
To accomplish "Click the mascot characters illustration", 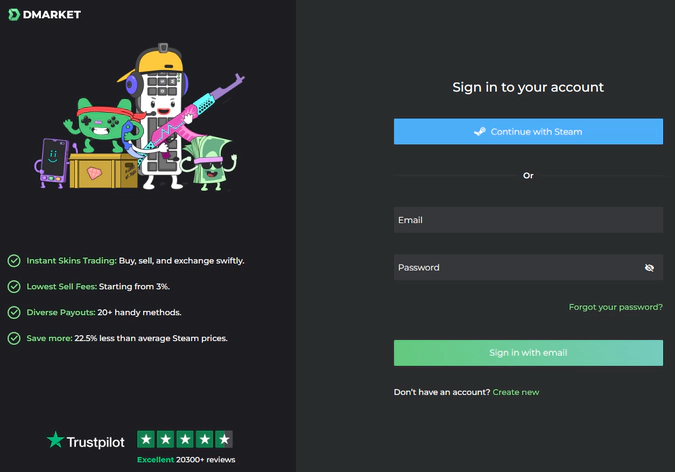I will [x=139, y=117].
